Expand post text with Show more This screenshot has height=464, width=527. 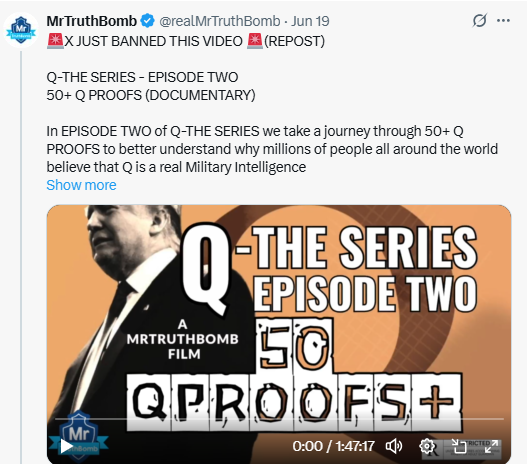click(81, 185)
